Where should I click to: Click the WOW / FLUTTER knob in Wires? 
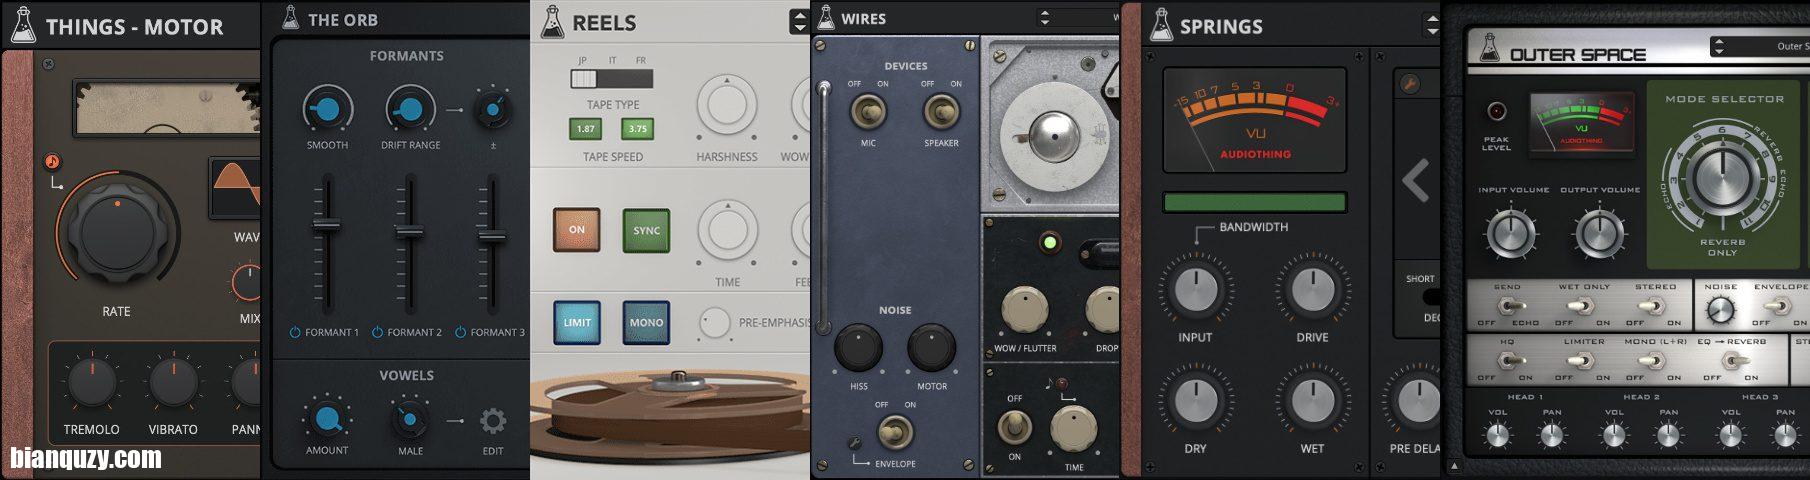1024,309
